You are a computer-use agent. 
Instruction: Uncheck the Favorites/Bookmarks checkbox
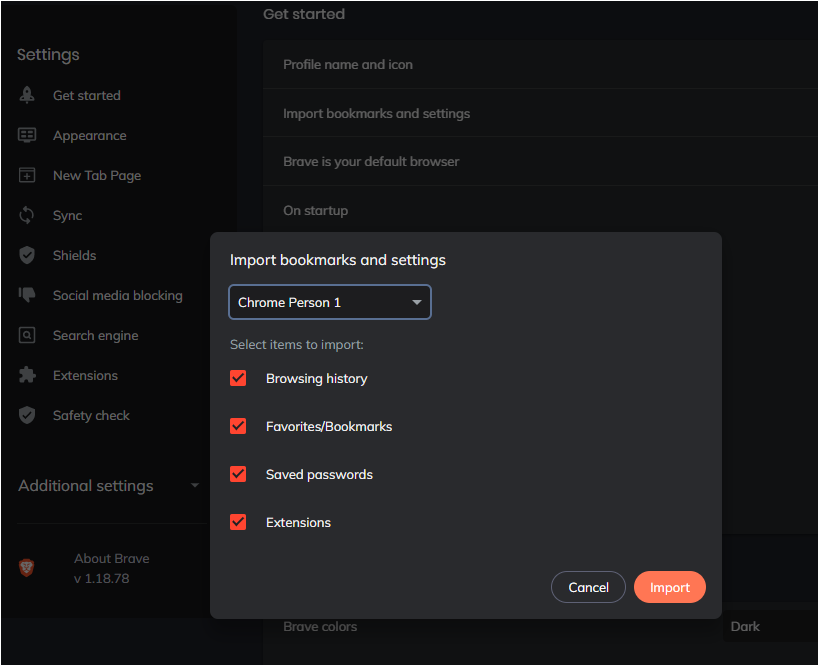point(238,426)
